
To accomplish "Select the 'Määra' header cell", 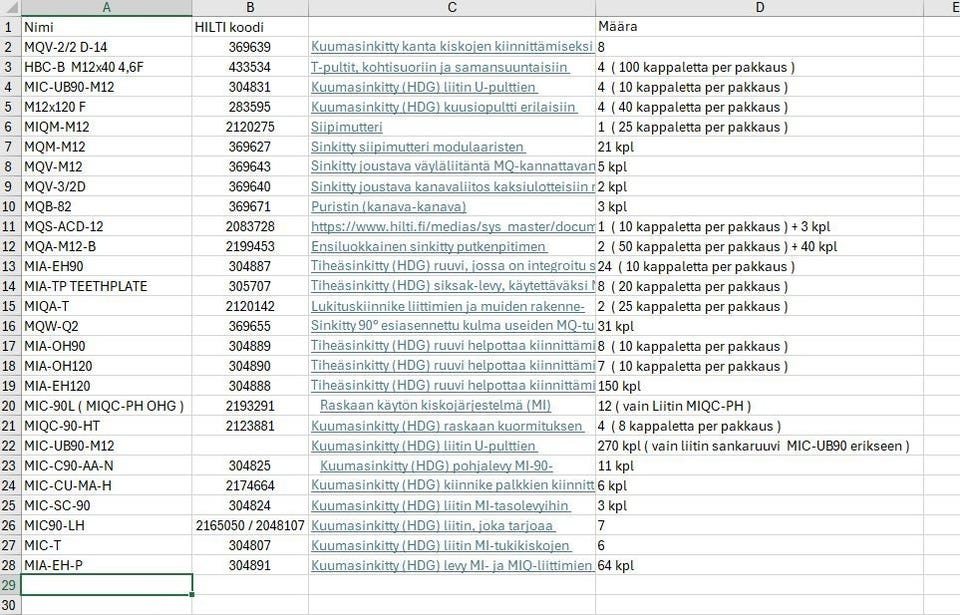I will (759, 27).
